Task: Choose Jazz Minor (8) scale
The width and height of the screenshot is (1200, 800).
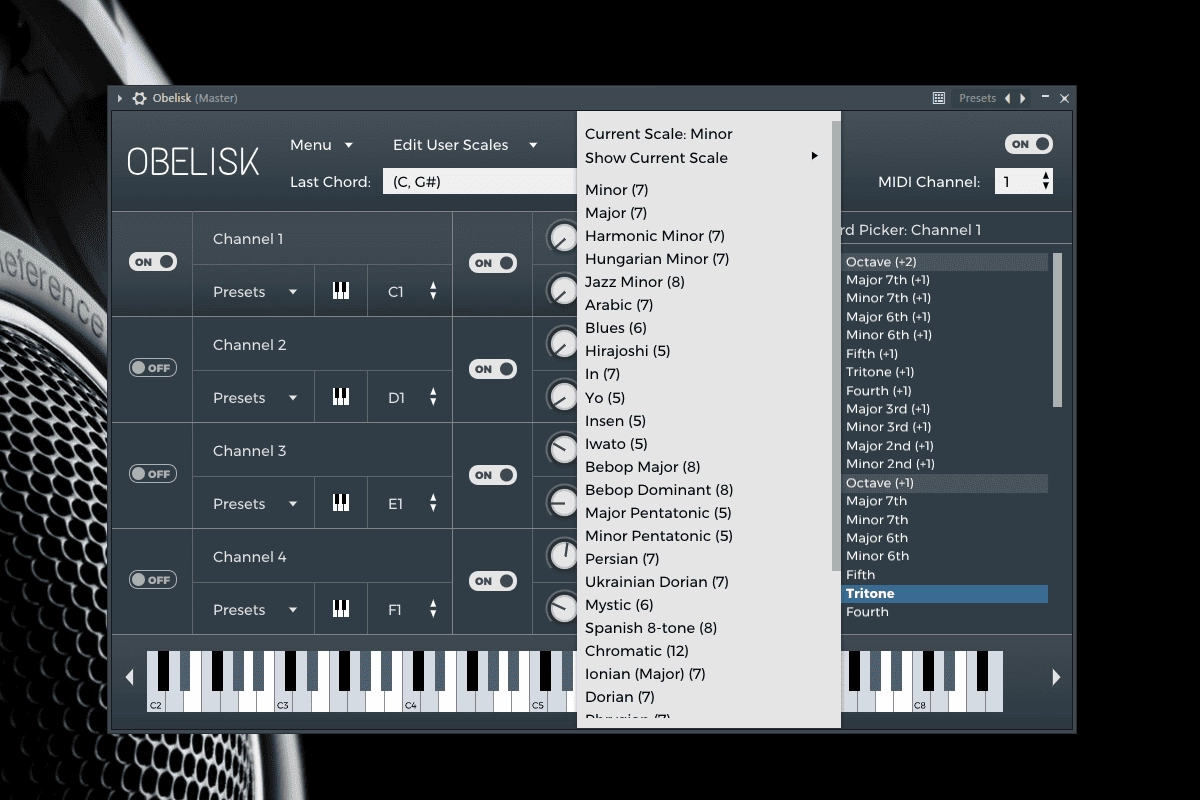Action: [635, 282]
